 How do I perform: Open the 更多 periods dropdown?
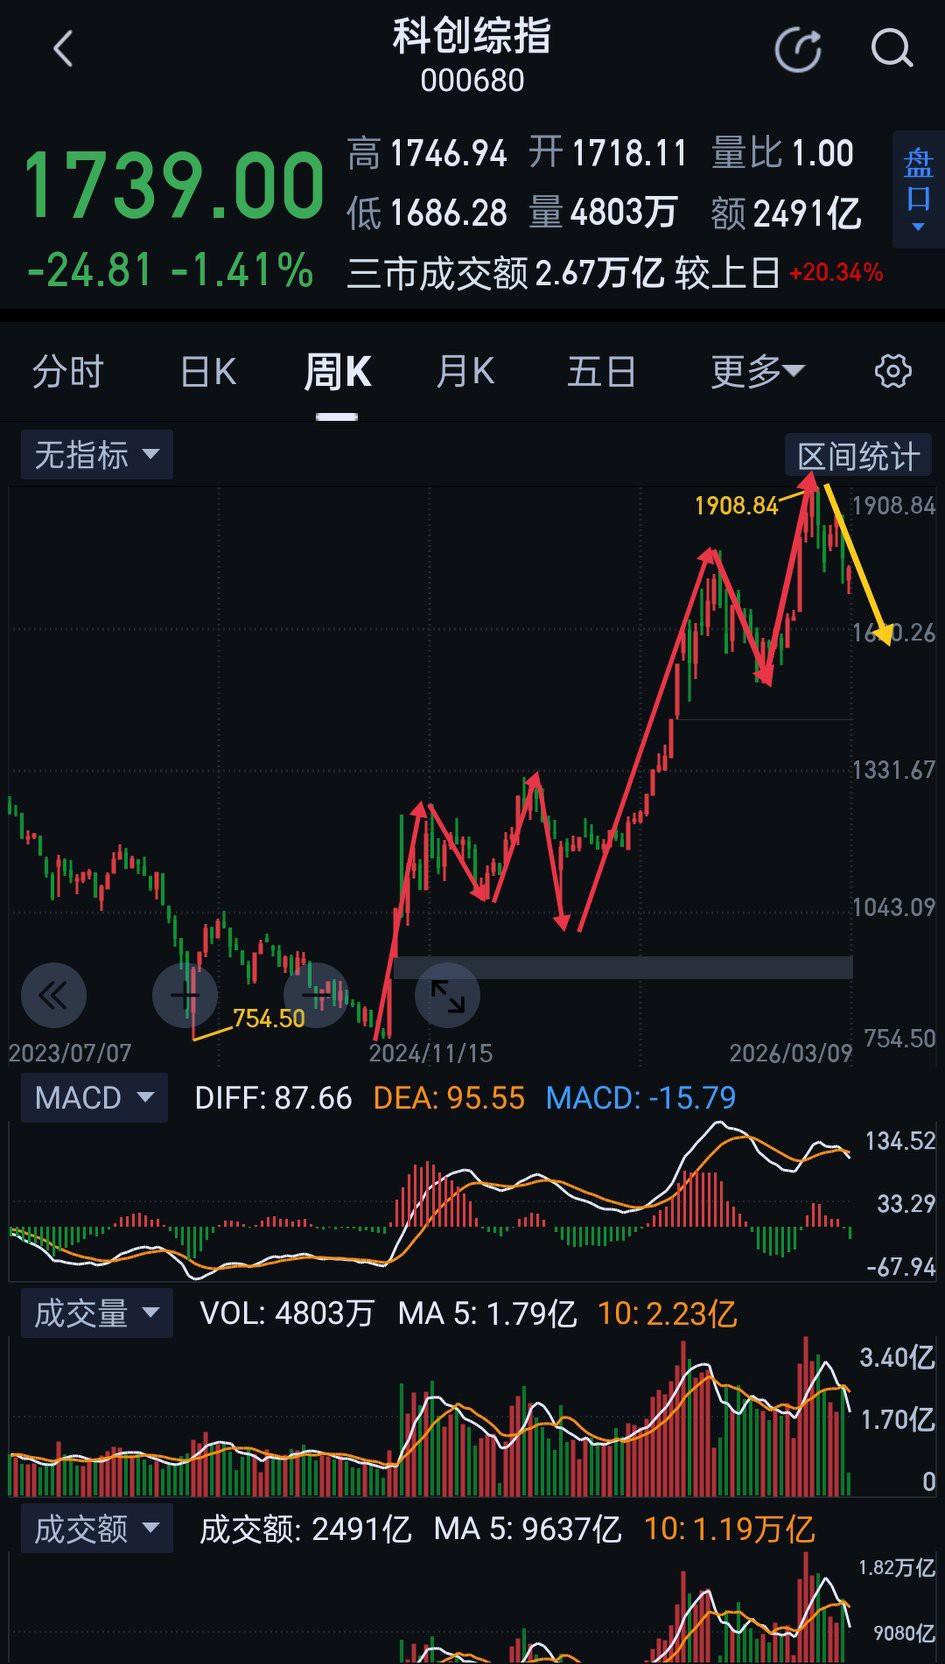pos(757,372)
